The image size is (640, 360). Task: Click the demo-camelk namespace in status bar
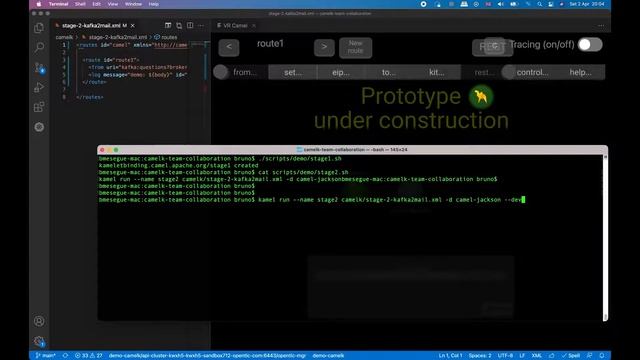[328, 356]
